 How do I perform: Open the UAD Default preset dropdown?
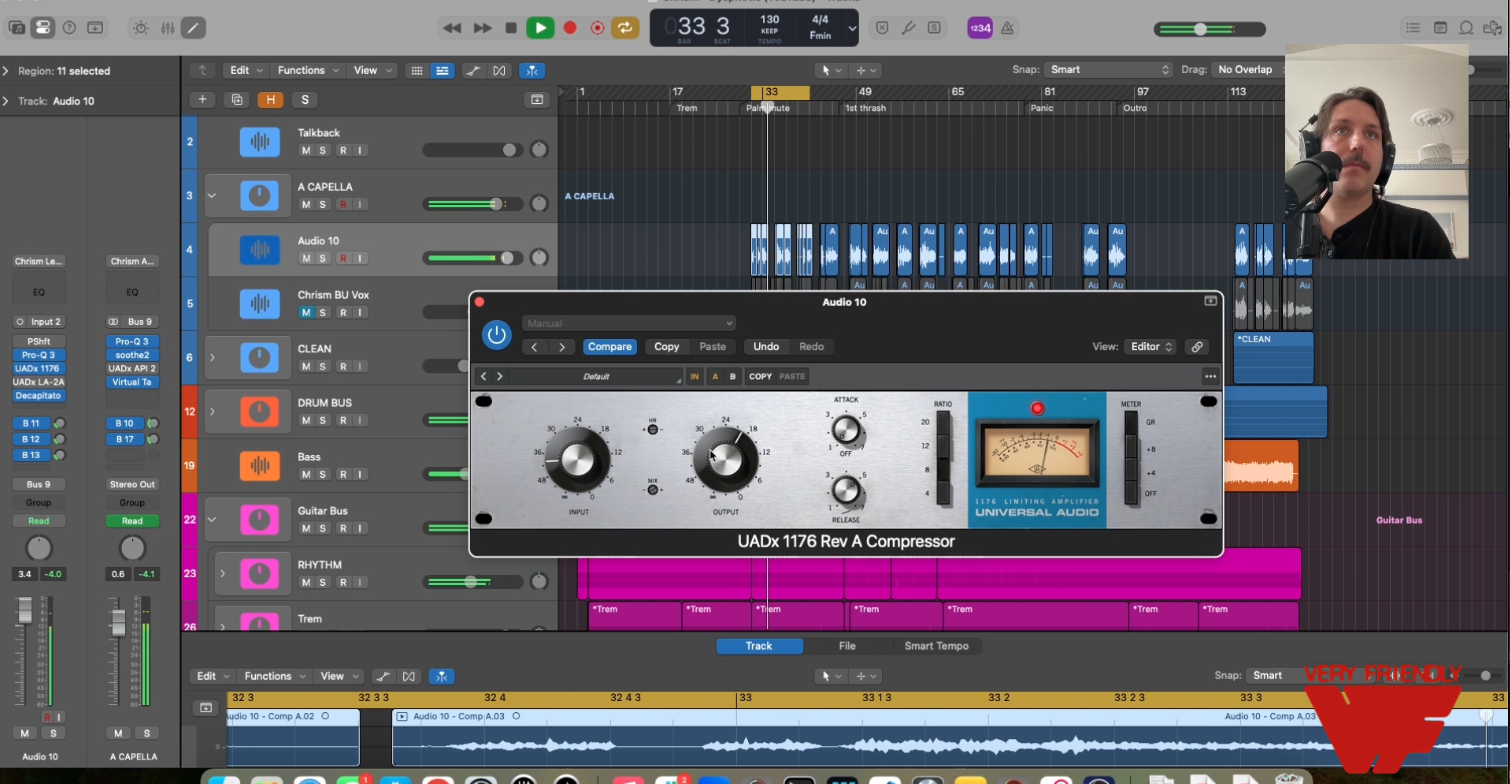coord(596,377)
